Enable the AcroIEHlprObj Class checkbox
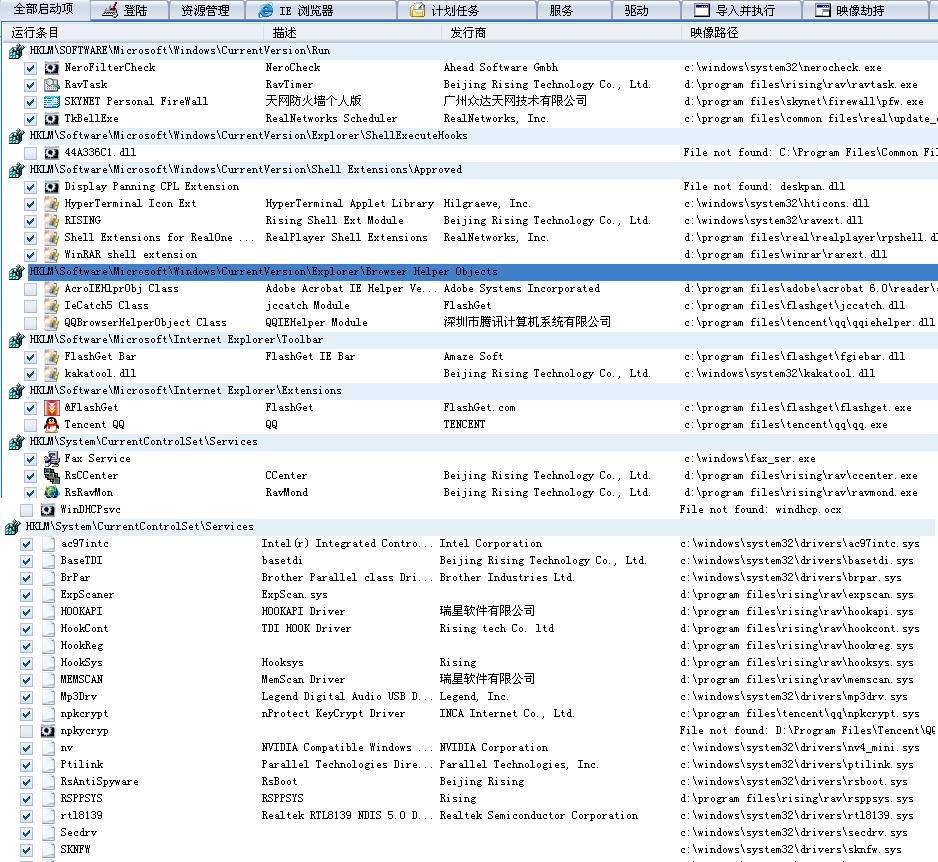Viewport: 938px width, 862px height. [31, 289]
